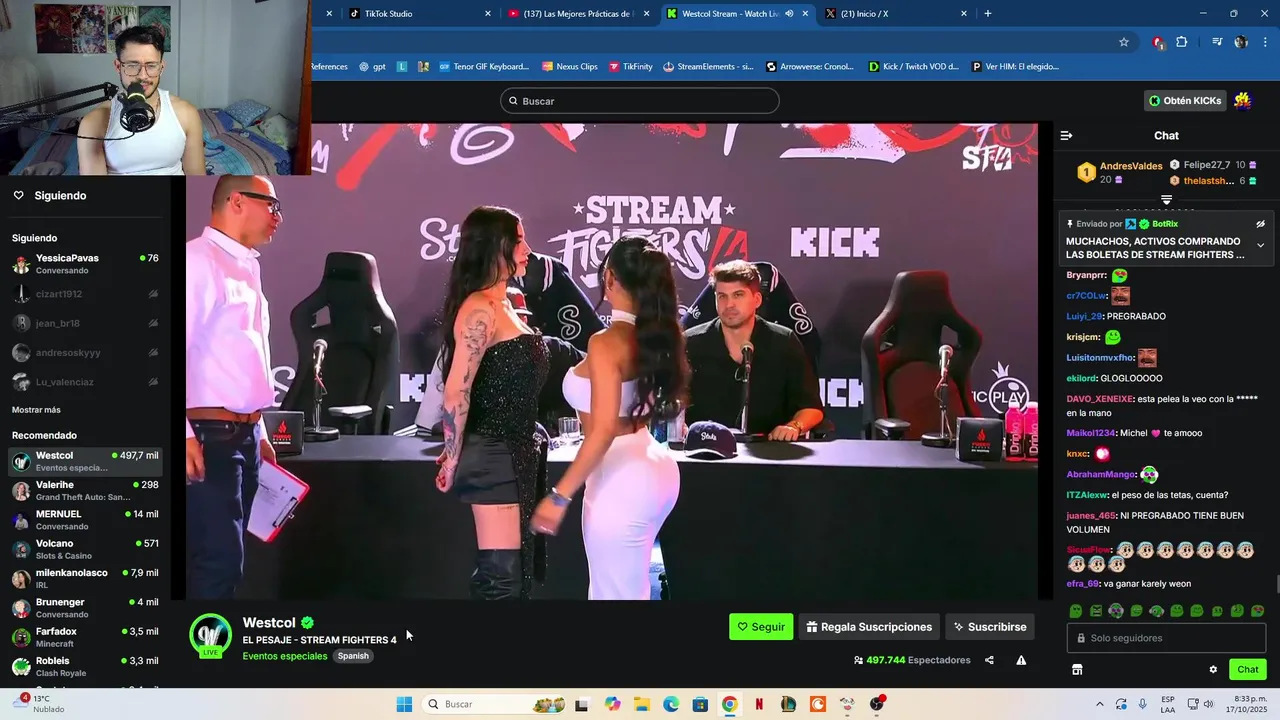Open Robleis Clash Royale channel
The image size is (1280, 720).
pyautogui.click(x=85, y=666)
